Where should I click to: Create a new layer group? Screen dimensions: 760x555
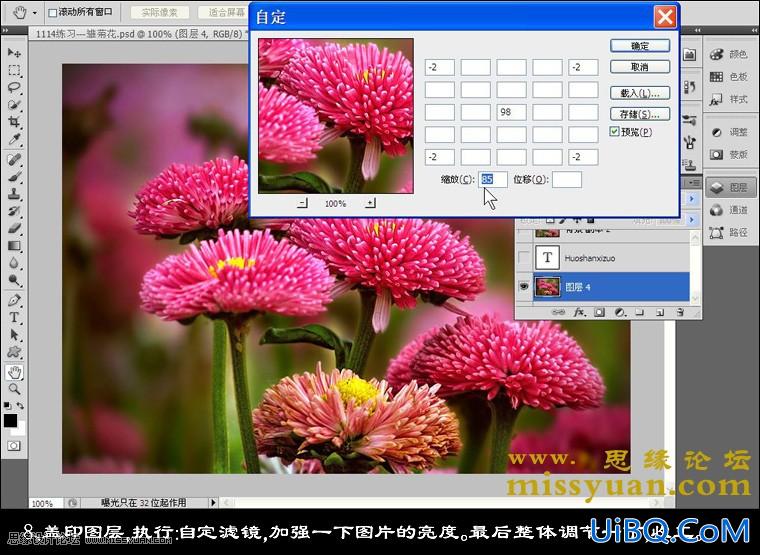(639, 313)
